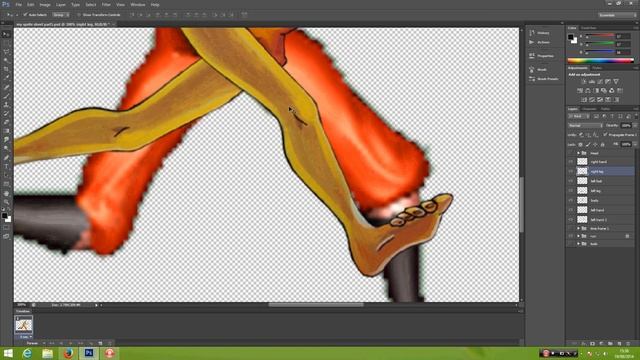Screen dimensions: 640x360
Task: Select the Dodge tool
Action: click(x=6, y=148)
